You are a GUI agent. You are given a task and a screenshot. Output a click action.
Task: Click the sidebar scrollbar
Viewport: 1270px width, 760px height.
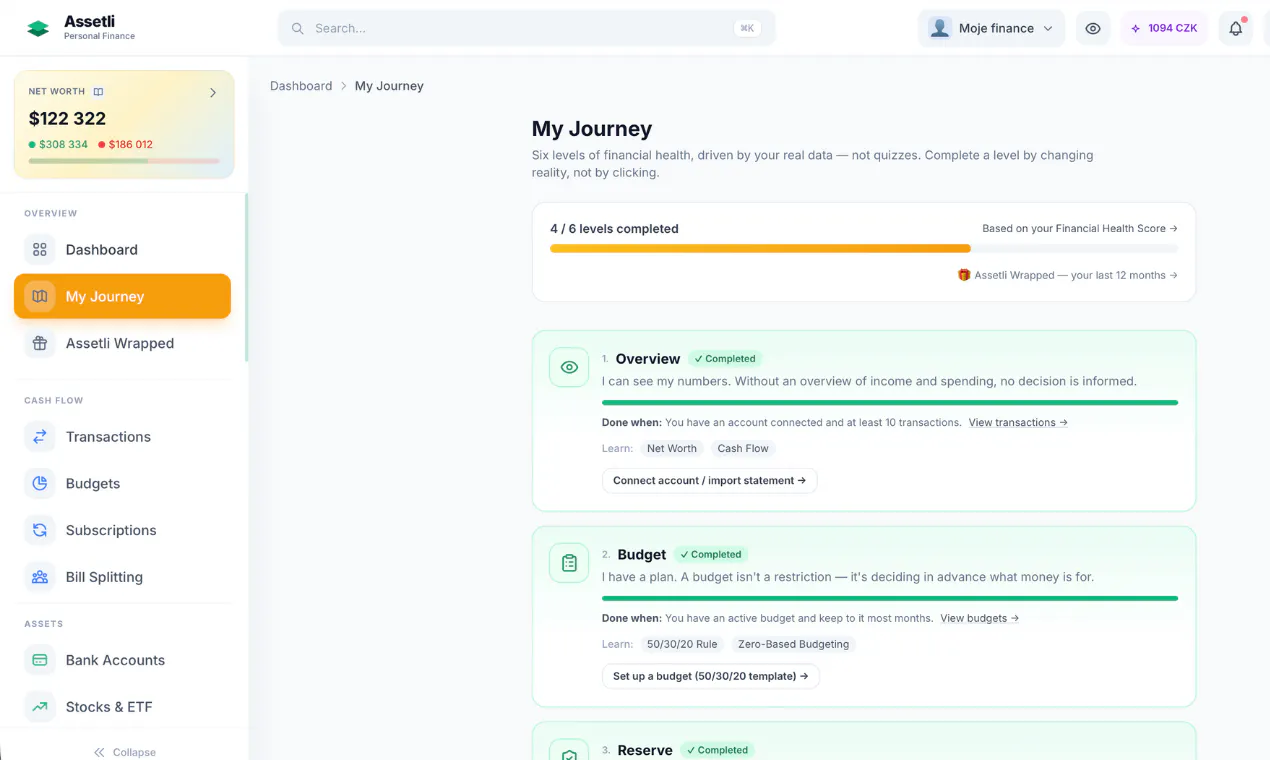point(246,278)
